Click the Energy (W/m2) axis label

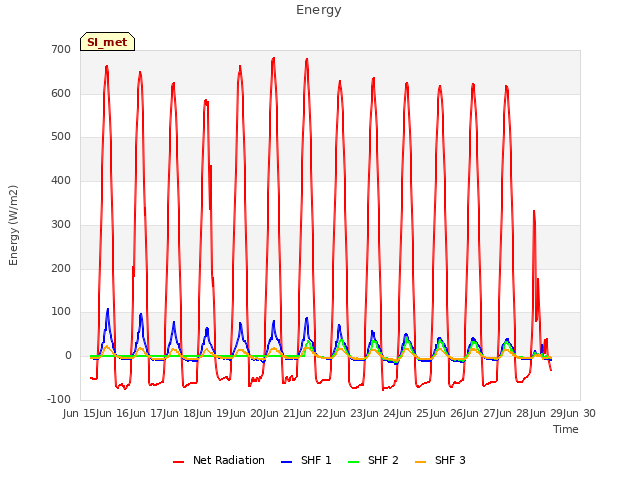13,225
